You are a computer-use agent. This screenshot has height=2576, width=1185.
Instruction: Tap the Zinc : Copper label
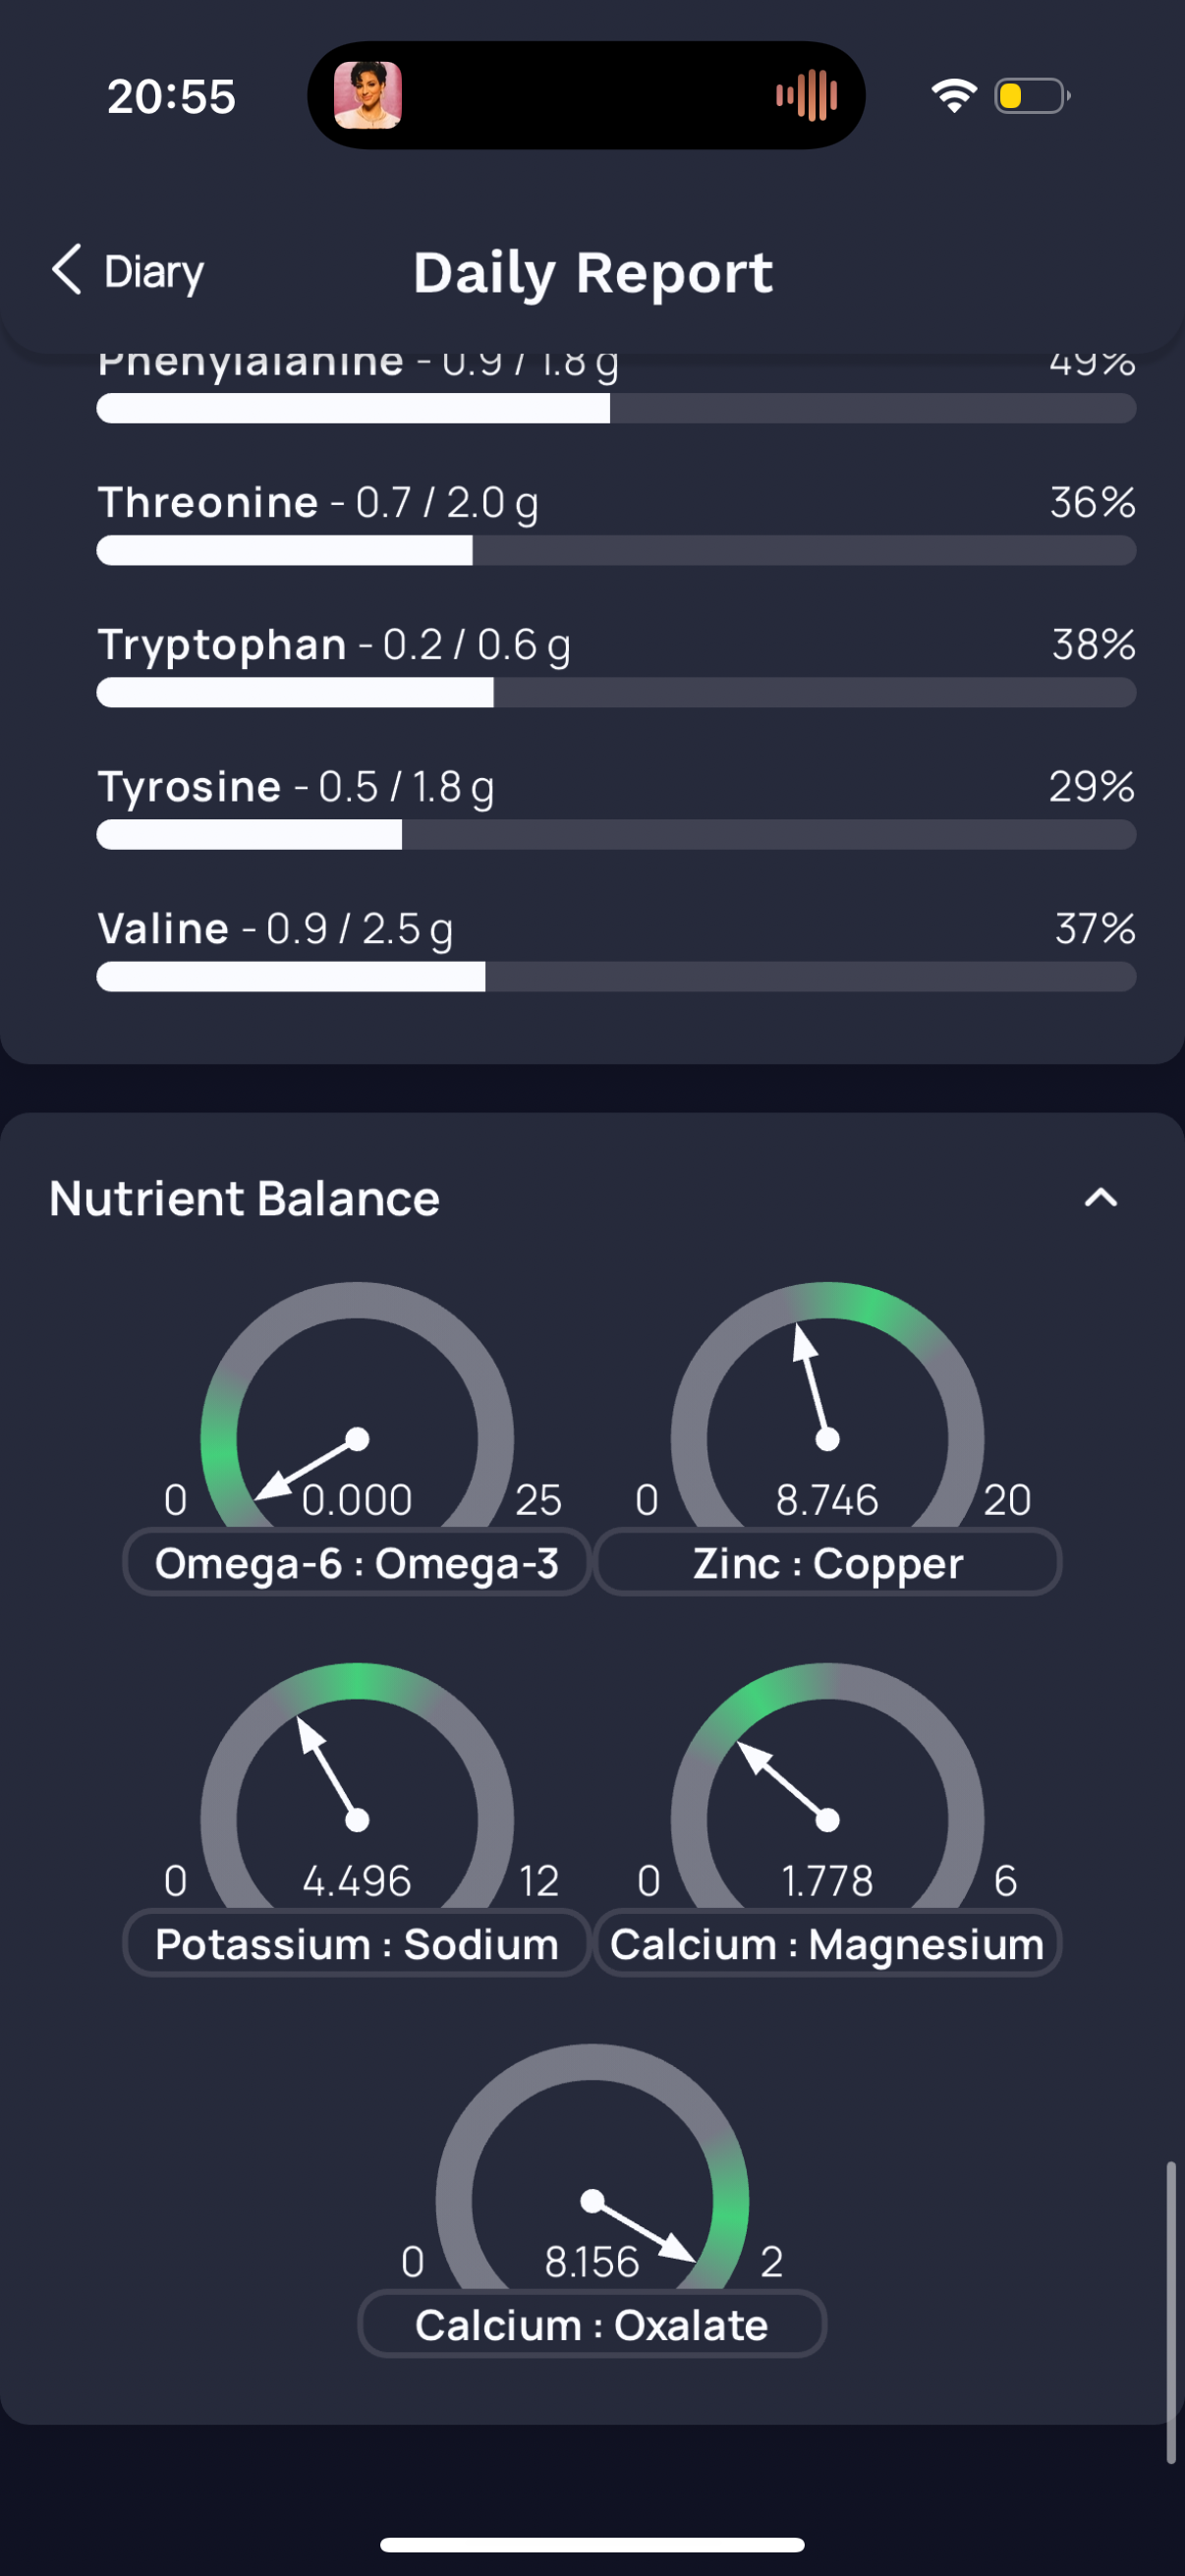pyautogui.click(x=827, y=1563)
